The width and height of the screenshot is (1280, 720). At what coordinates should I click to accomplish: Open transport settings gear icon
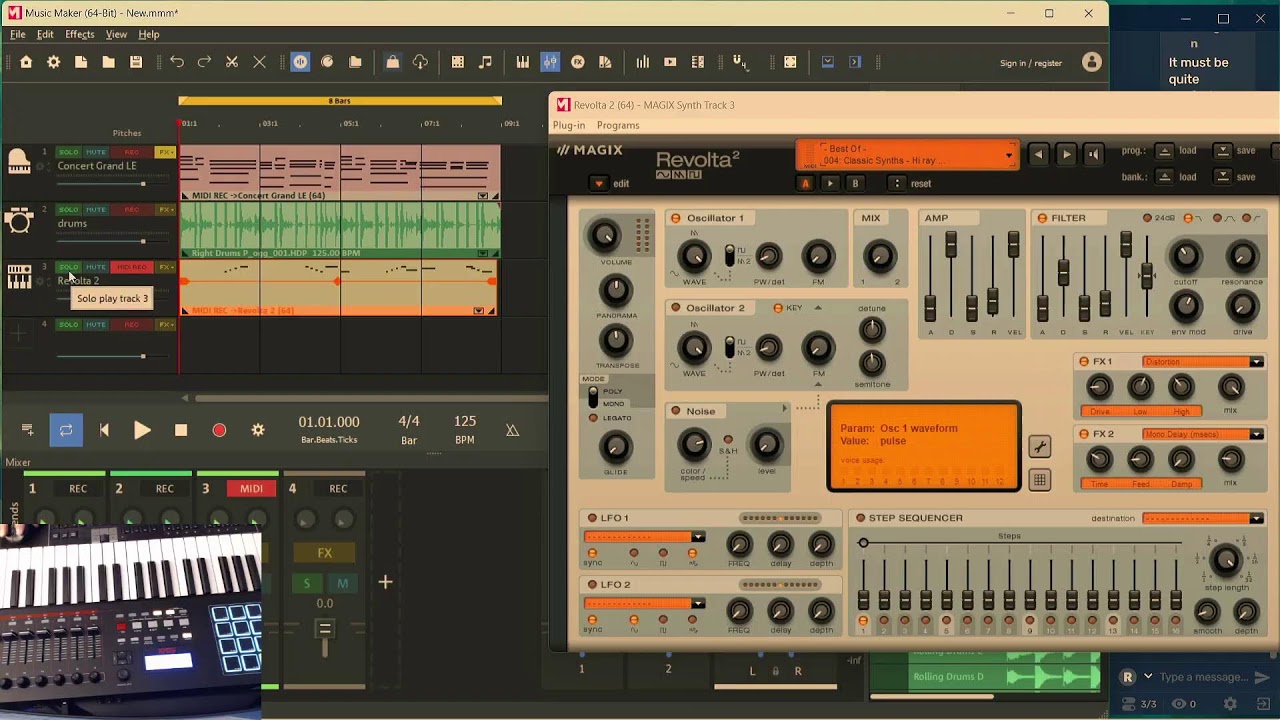(258, 430)
